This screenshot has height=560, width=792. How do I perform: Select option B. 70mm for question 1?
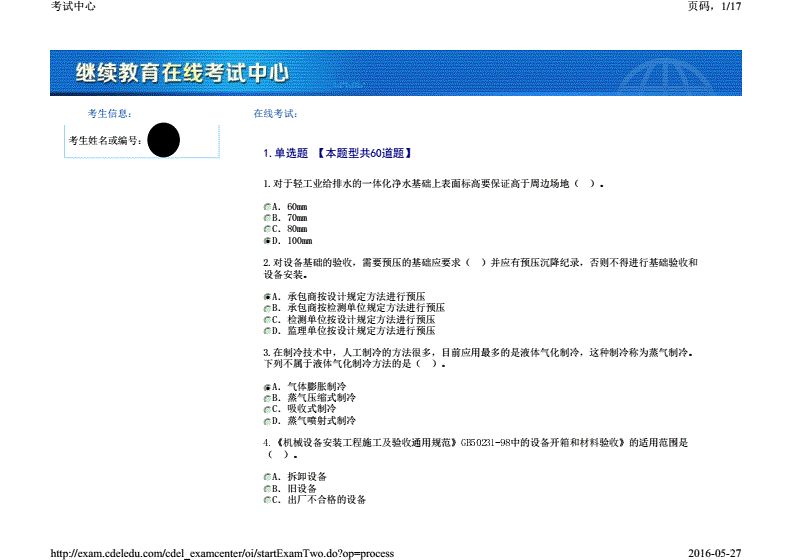coord(267,218)
